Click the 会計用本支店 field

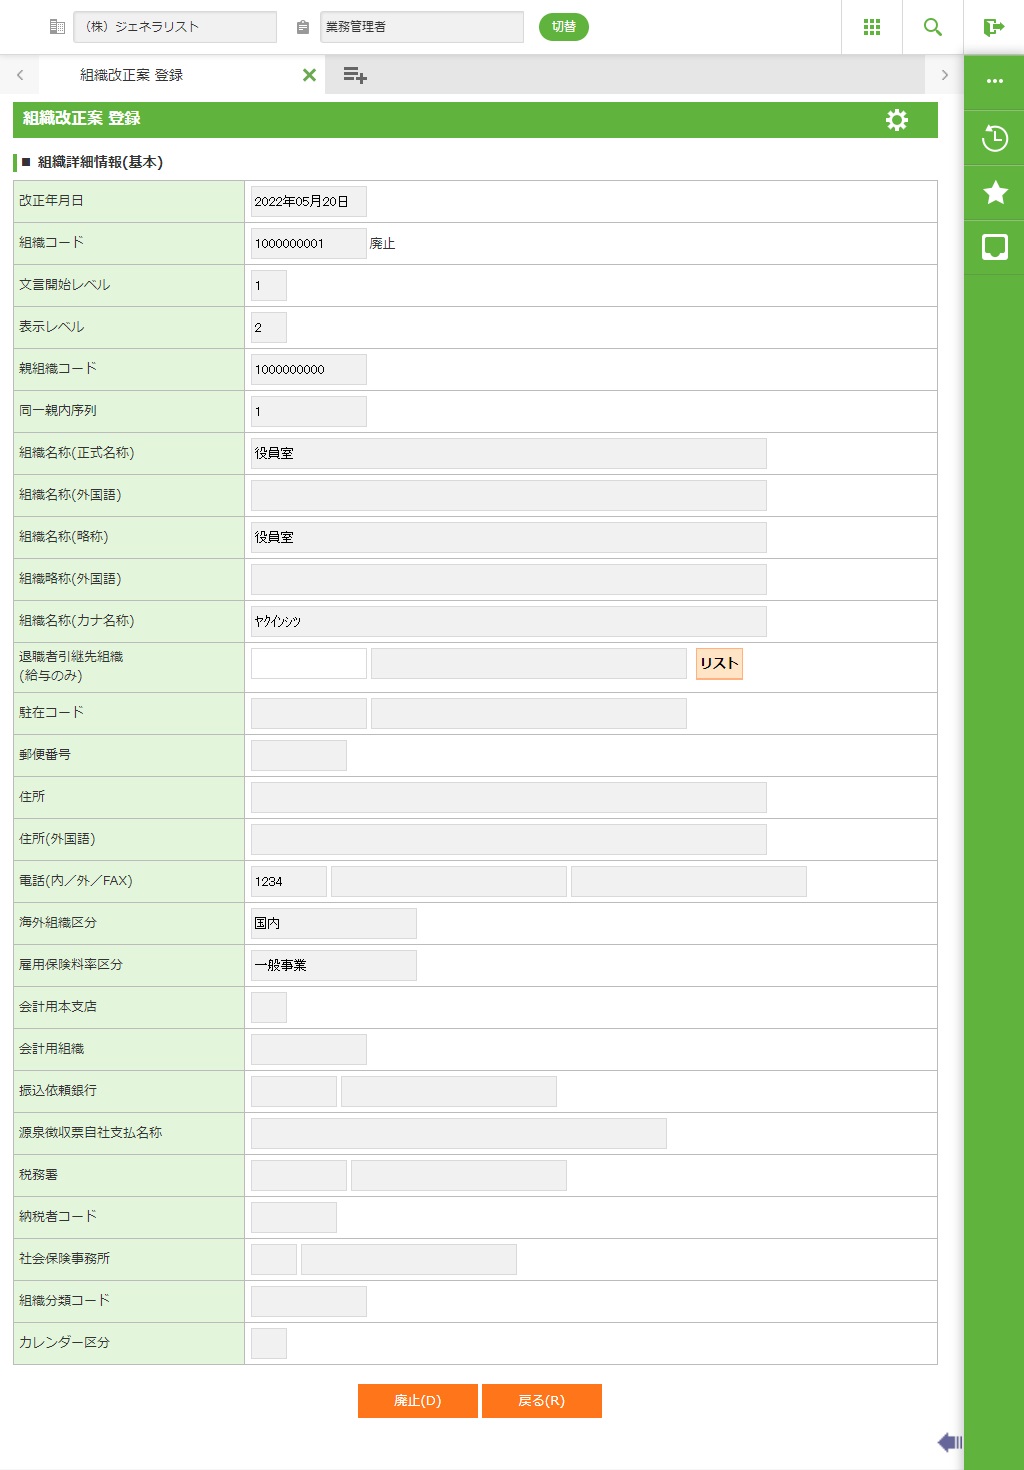coord(269,1008)
